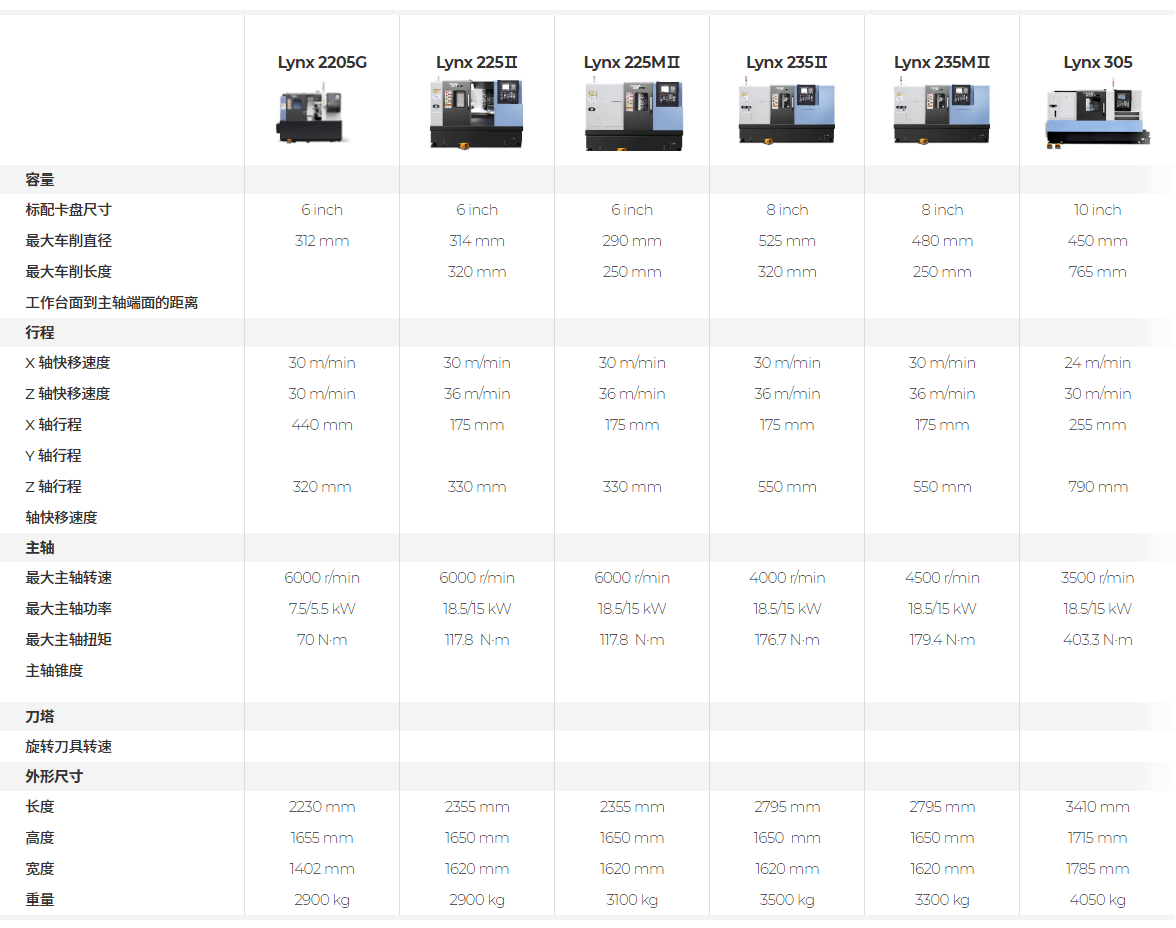Image resolution: width=1176 pixels, height=928 pixels.
Task: Click the 重量 row label
Action: click(40, 899)
